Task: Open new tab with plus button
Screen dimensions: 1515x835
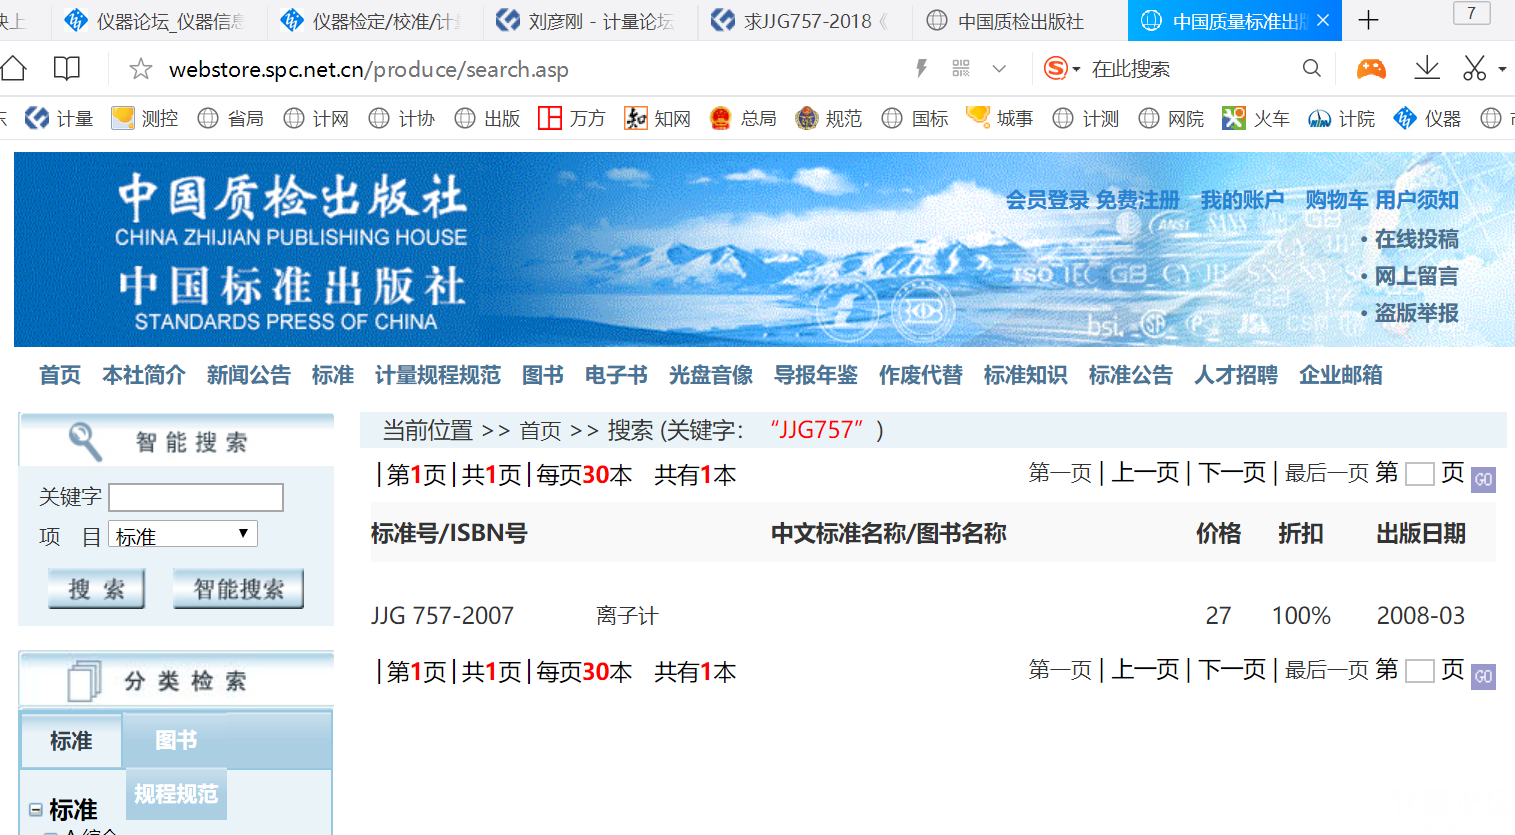Action: click(1368, 20)
